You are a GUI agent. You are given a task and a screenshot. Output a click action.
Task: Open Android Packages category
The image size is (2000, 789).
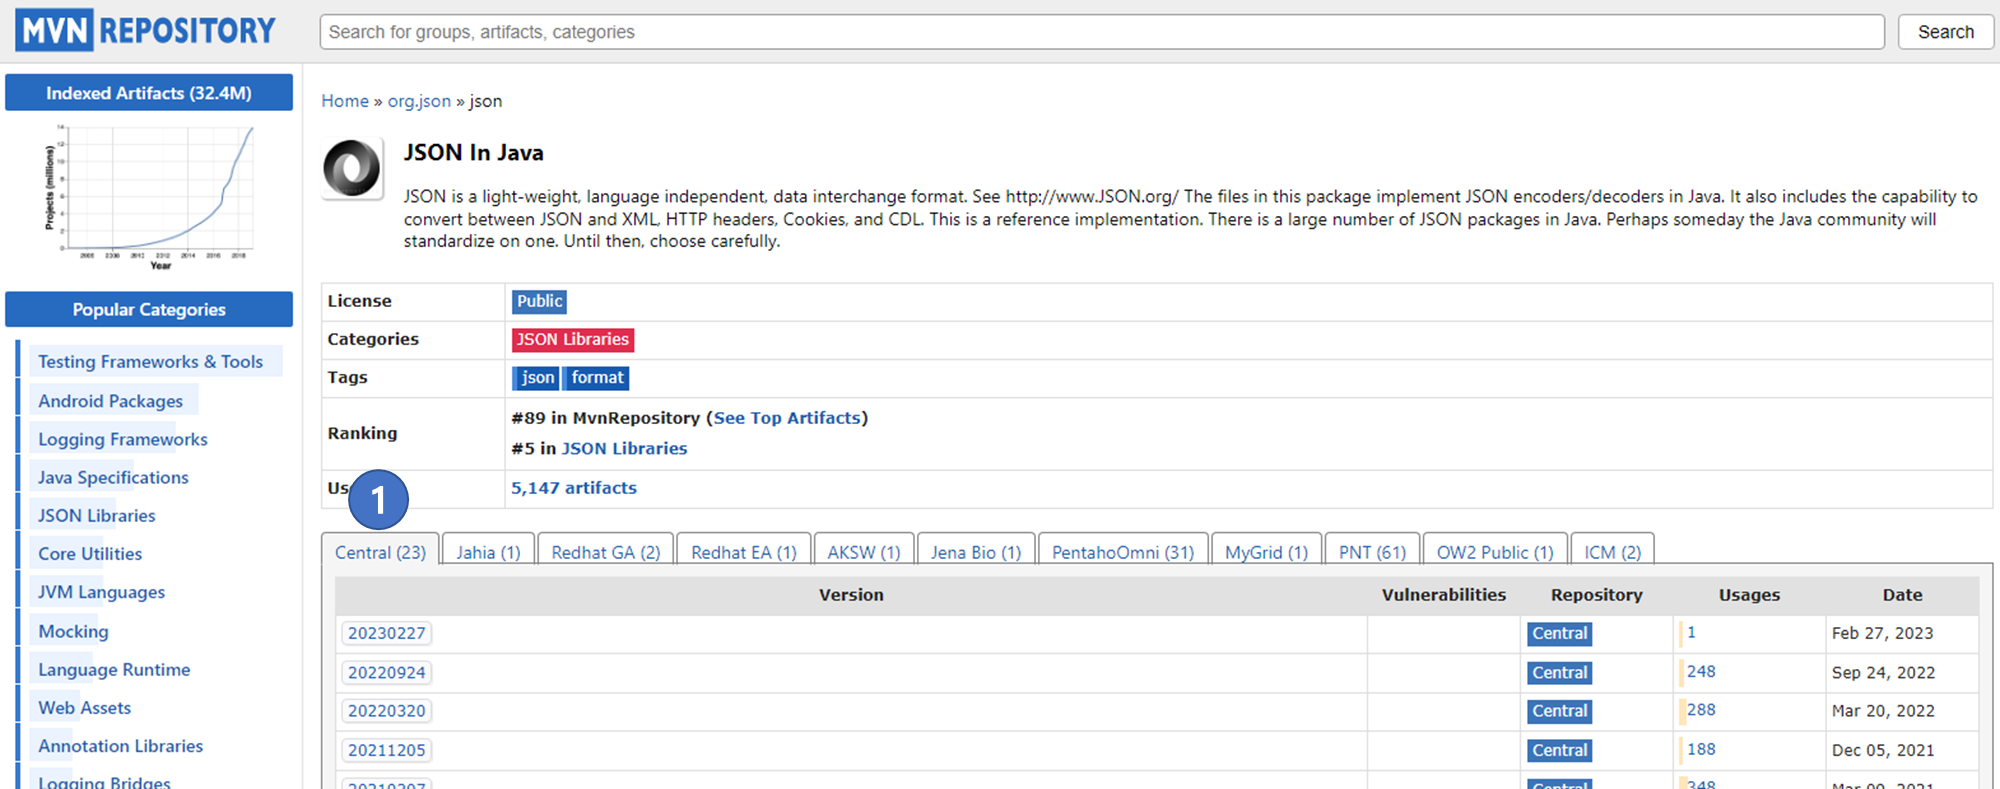(111, 401)
